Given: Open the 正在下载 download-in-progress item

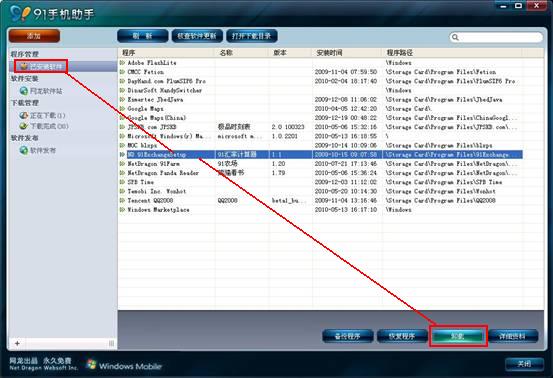Looking at the screenshot, I should (42, 115).
